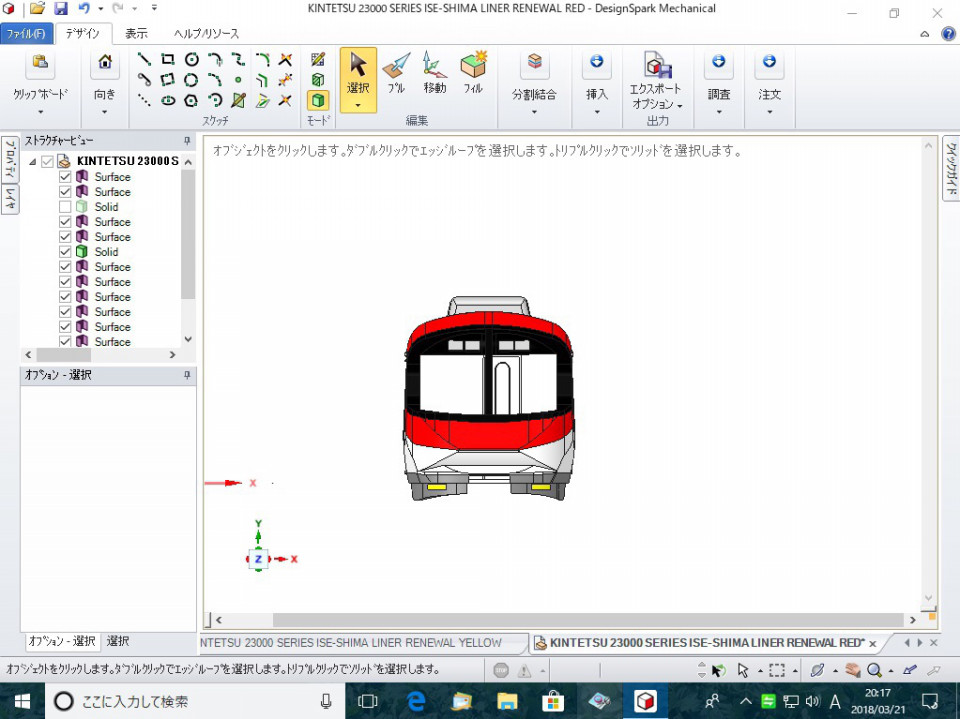
Task: Open the レイヤ side tab
Action: pos(10,199)
